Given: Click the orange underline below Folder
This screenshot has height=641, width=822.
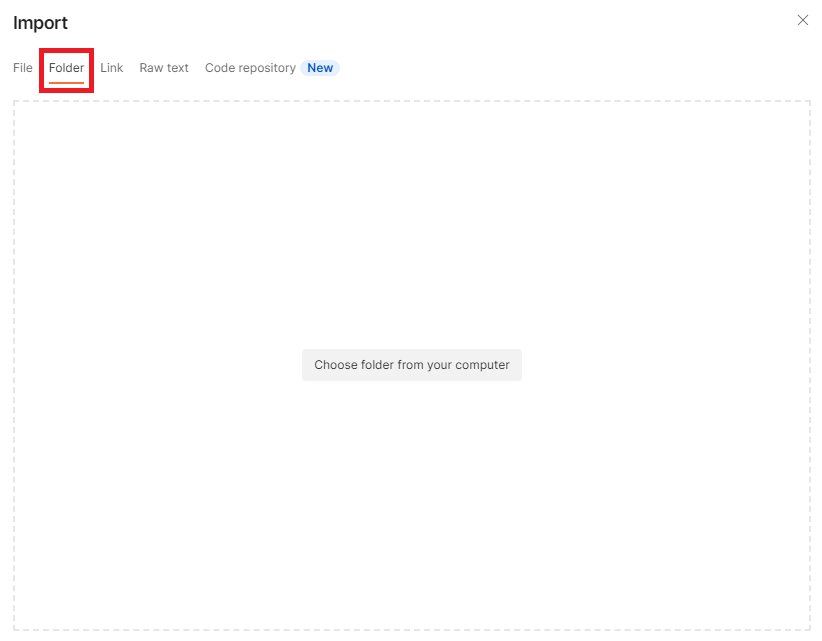Looking at the screenshot, I should 66,82.
